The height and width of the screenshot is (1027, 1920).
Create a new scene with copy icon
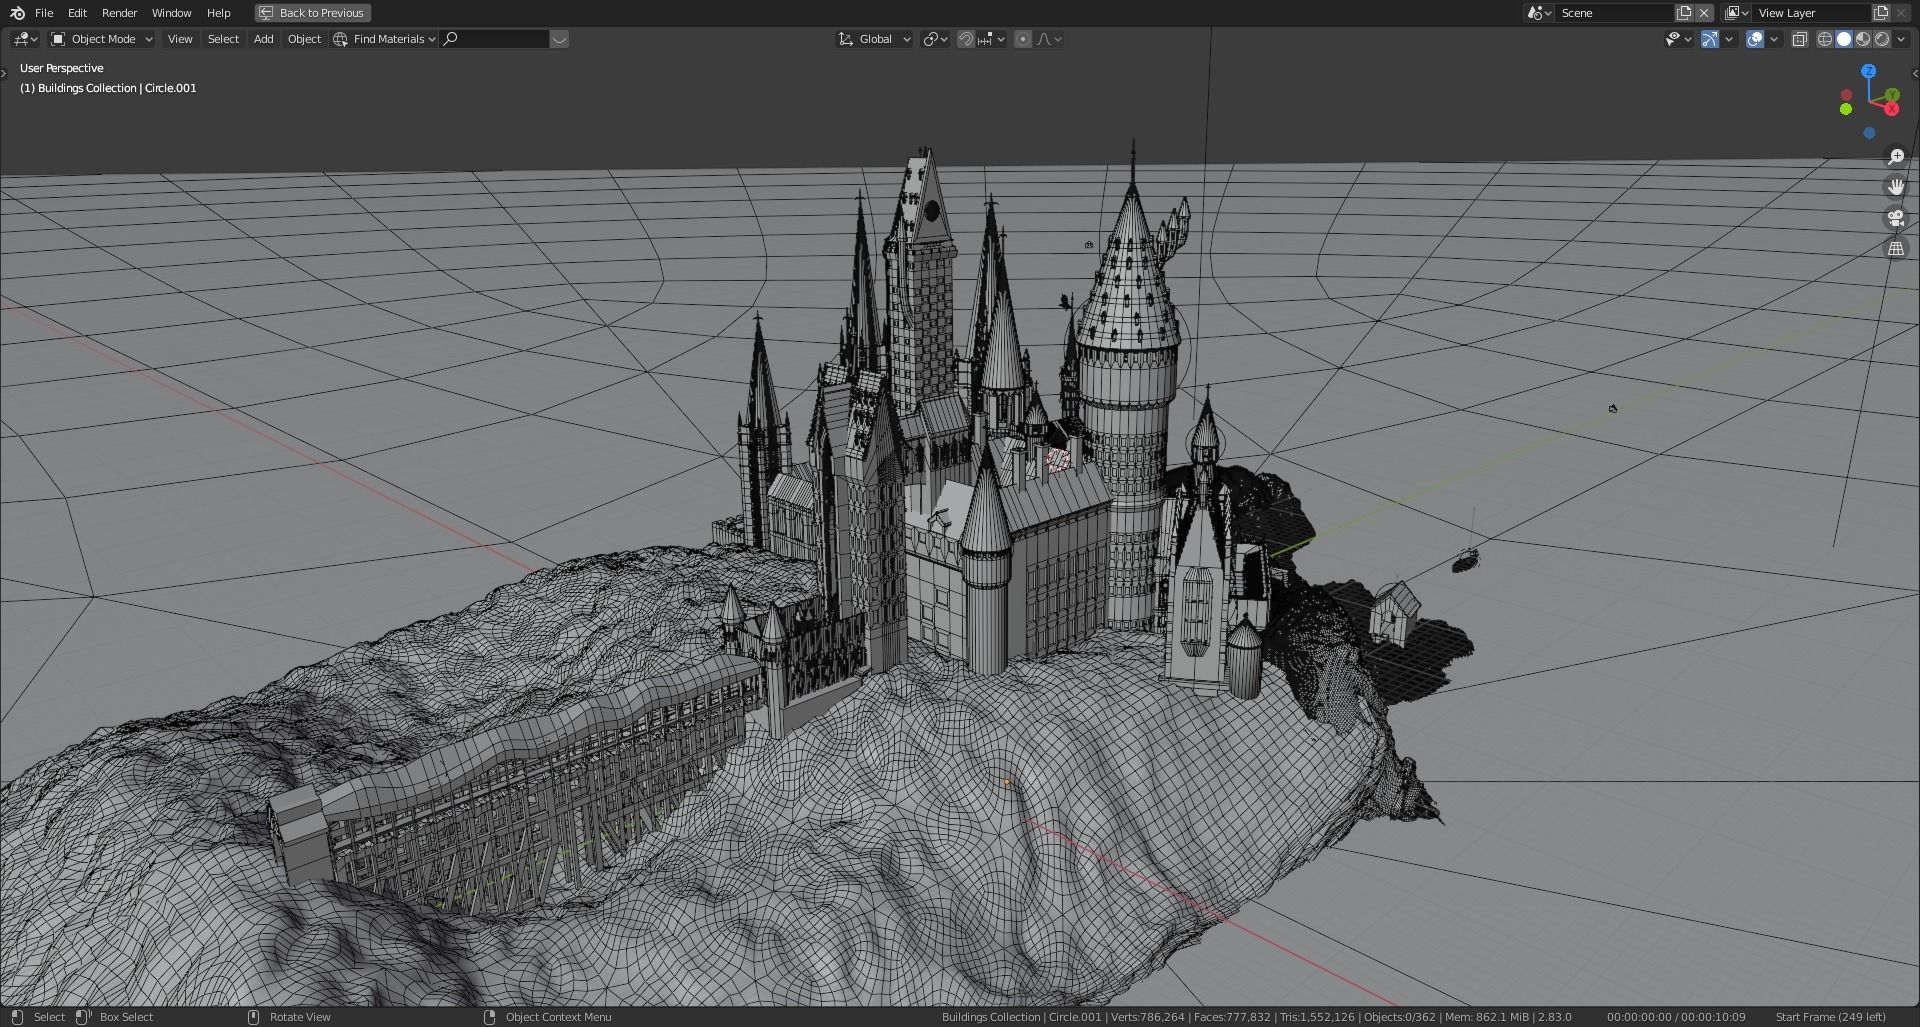(x=1684, y=13)
